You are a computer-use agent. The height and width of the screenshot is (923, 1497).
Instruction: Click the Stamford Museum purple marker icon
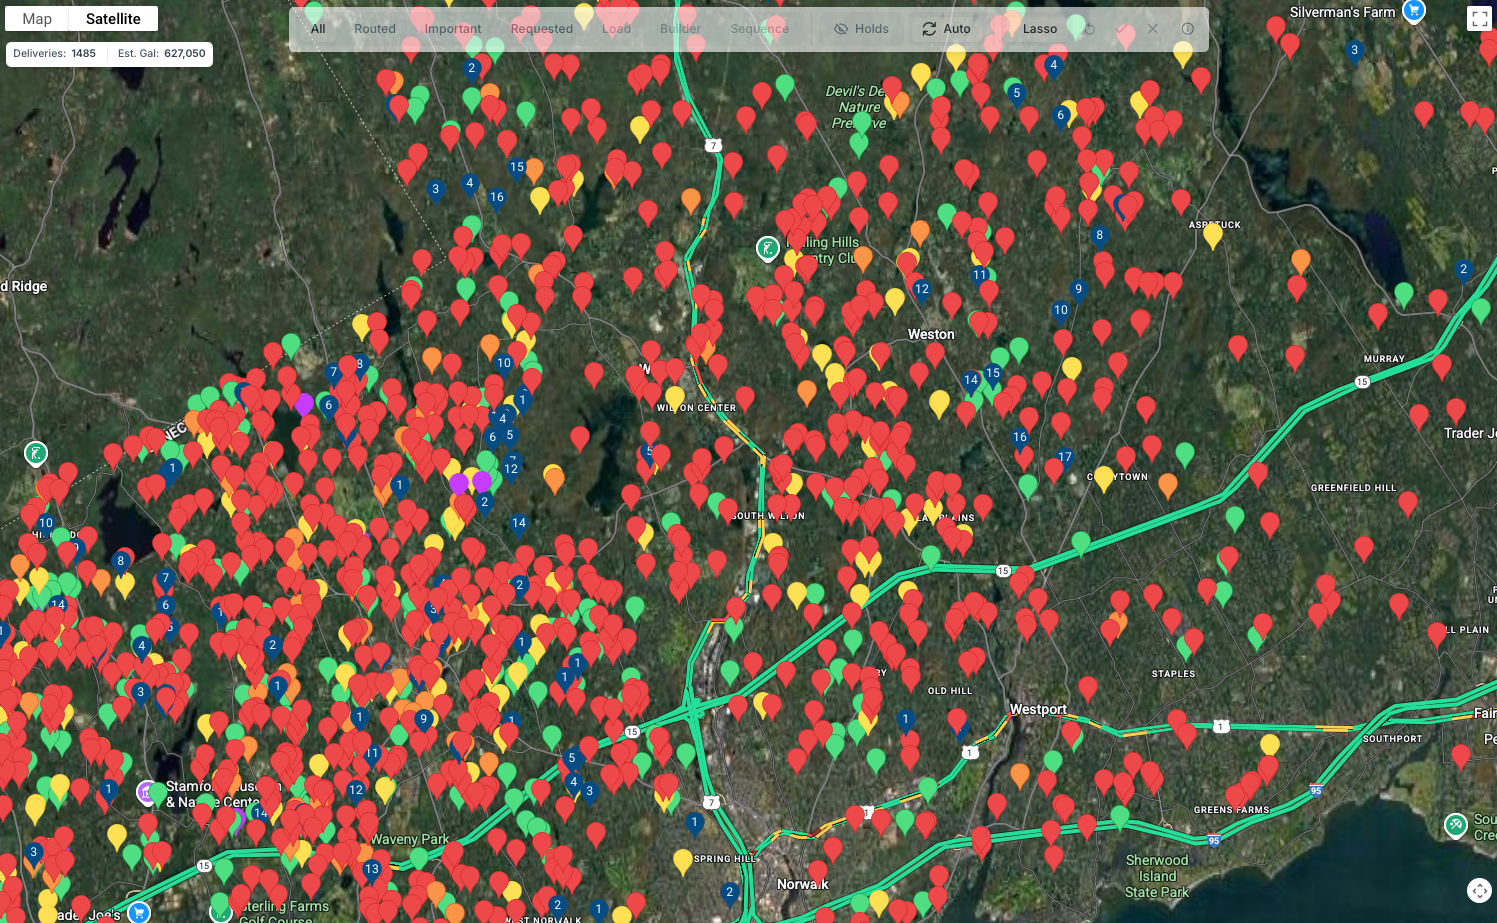(x=147, y=793)
